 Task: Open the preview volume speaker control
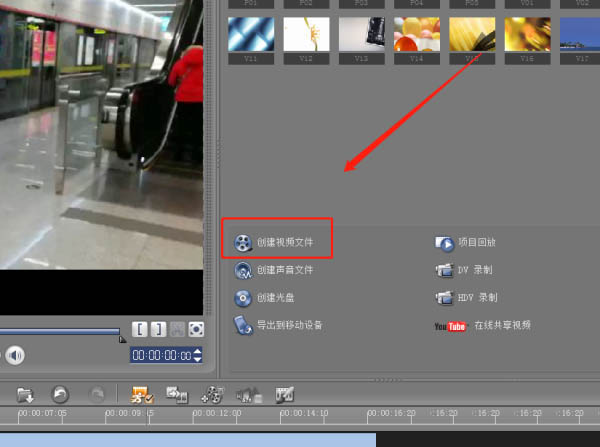tap(15, 356)
